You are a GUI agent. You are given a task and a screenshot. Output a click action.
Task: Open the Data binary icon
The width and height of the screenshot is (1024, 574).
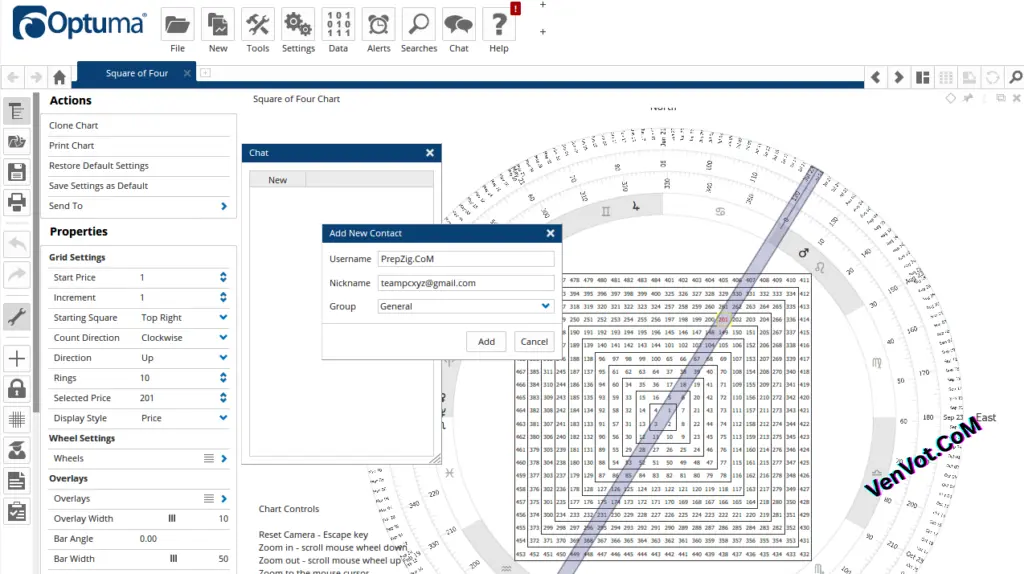pos(338,25)
